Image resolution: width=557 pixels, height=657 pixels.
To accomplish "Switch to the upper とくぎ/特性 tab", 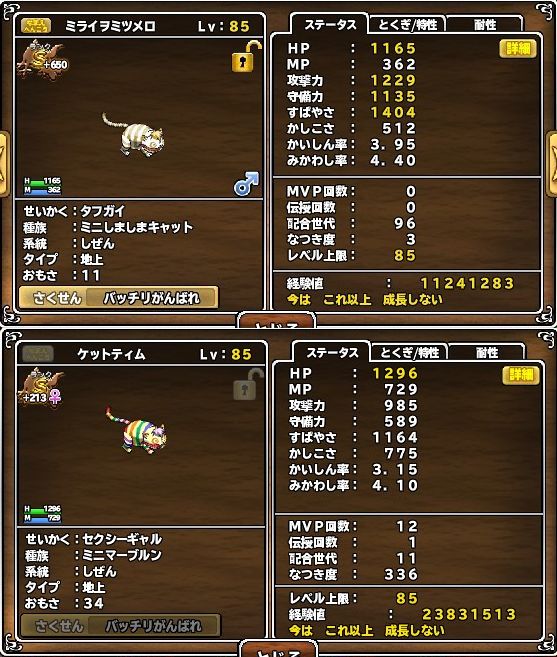I will 407,25.
